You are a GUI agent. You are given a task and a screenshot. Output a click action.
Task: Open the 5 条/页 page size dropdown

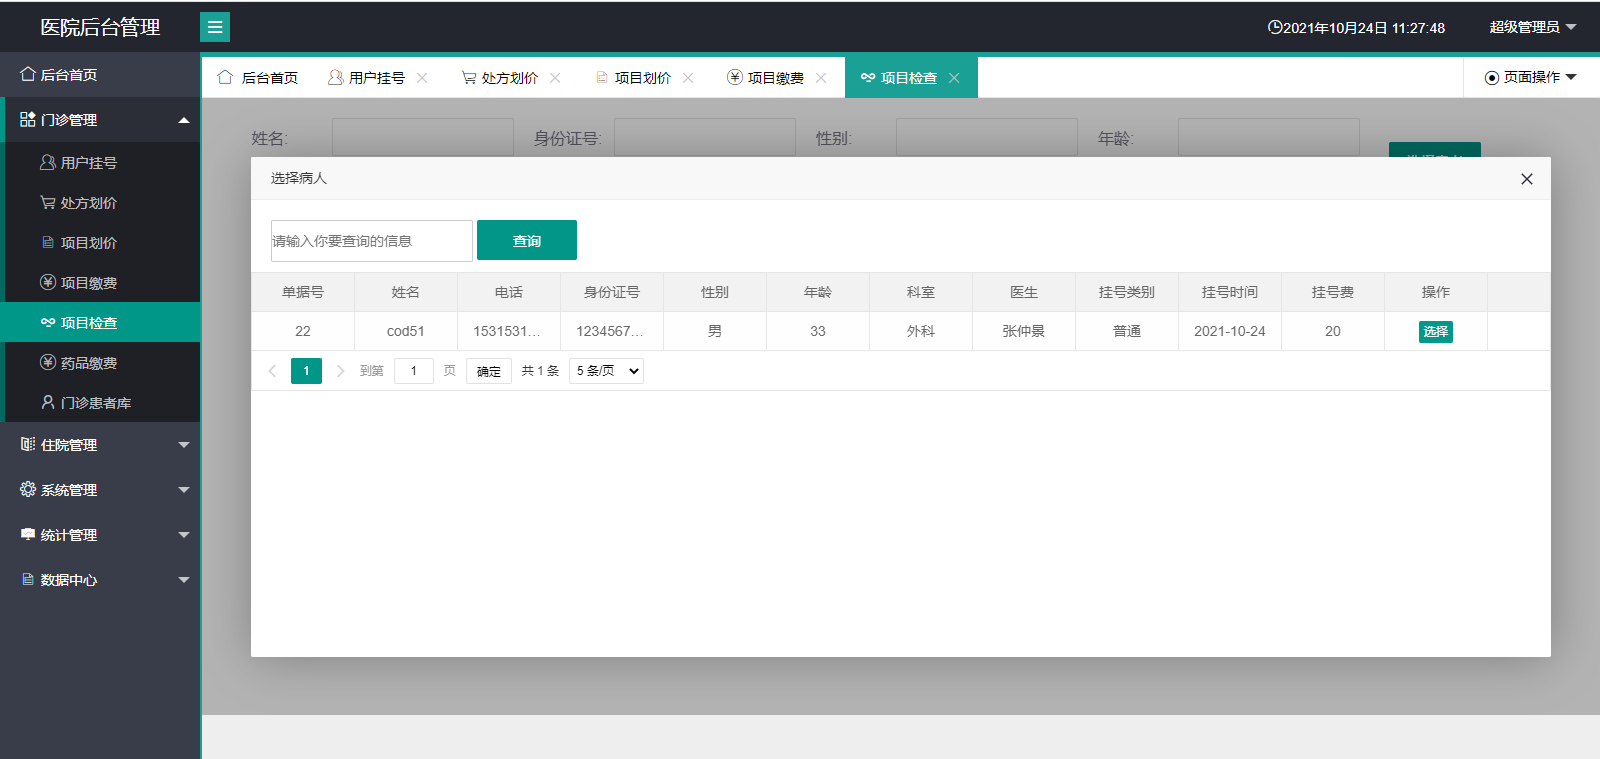tap(606, 371)
